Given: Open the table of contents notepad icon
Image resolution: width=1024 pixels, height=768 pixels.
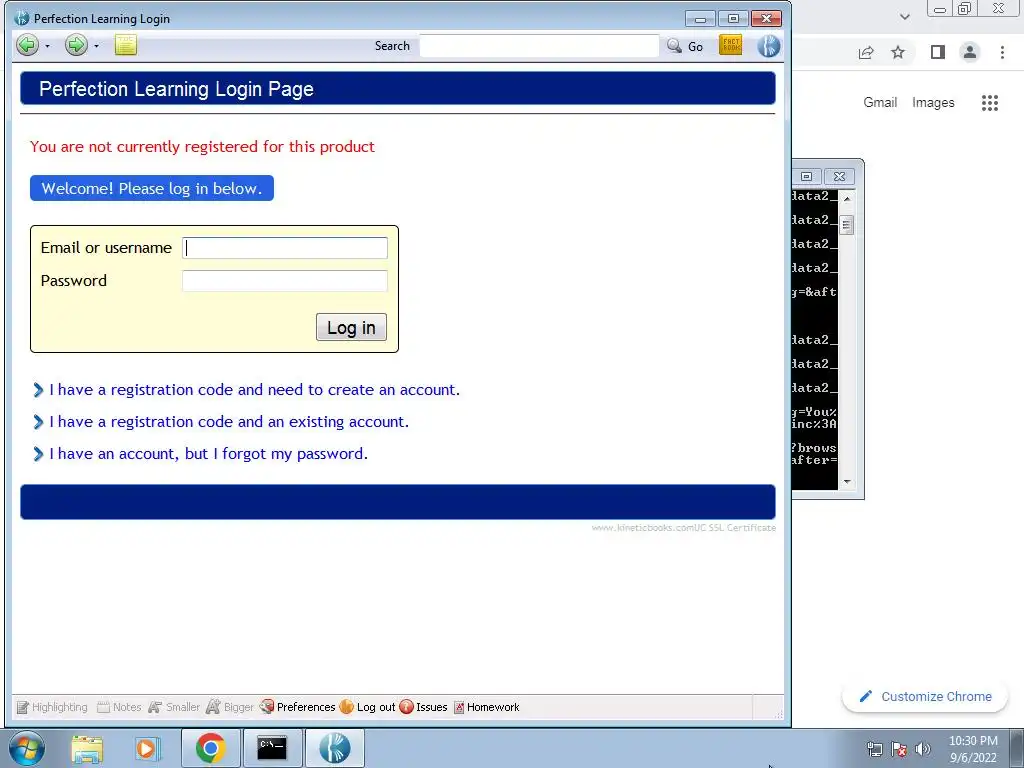Looking at the screenshot, I should pos(125,45).
